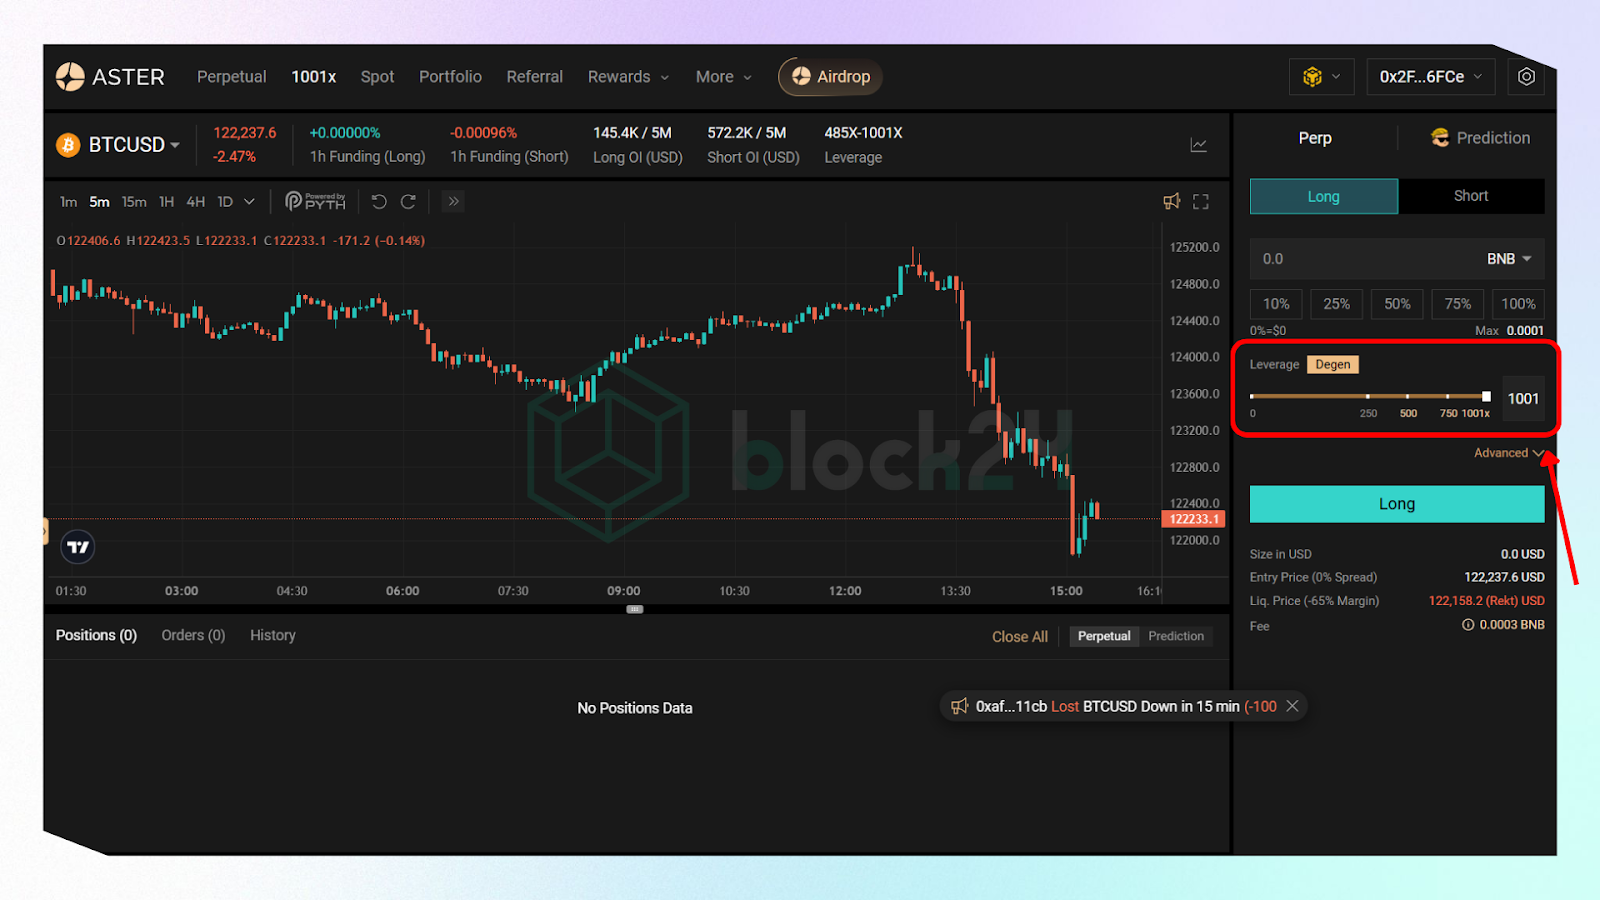Screen dimensions: 1600x900
Task: Click the chart undo arrow icon
Action: (379, 202)
